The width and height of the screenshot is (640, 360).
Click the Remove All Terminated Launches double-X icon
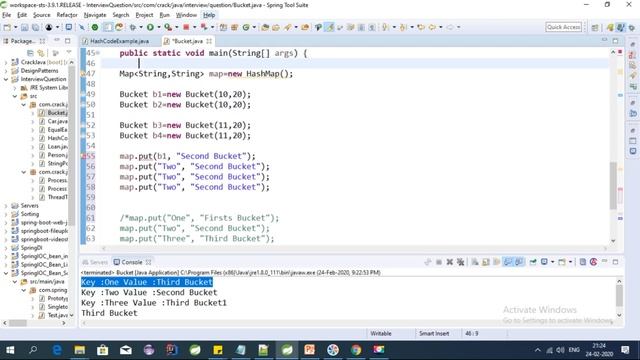point(460,262)
